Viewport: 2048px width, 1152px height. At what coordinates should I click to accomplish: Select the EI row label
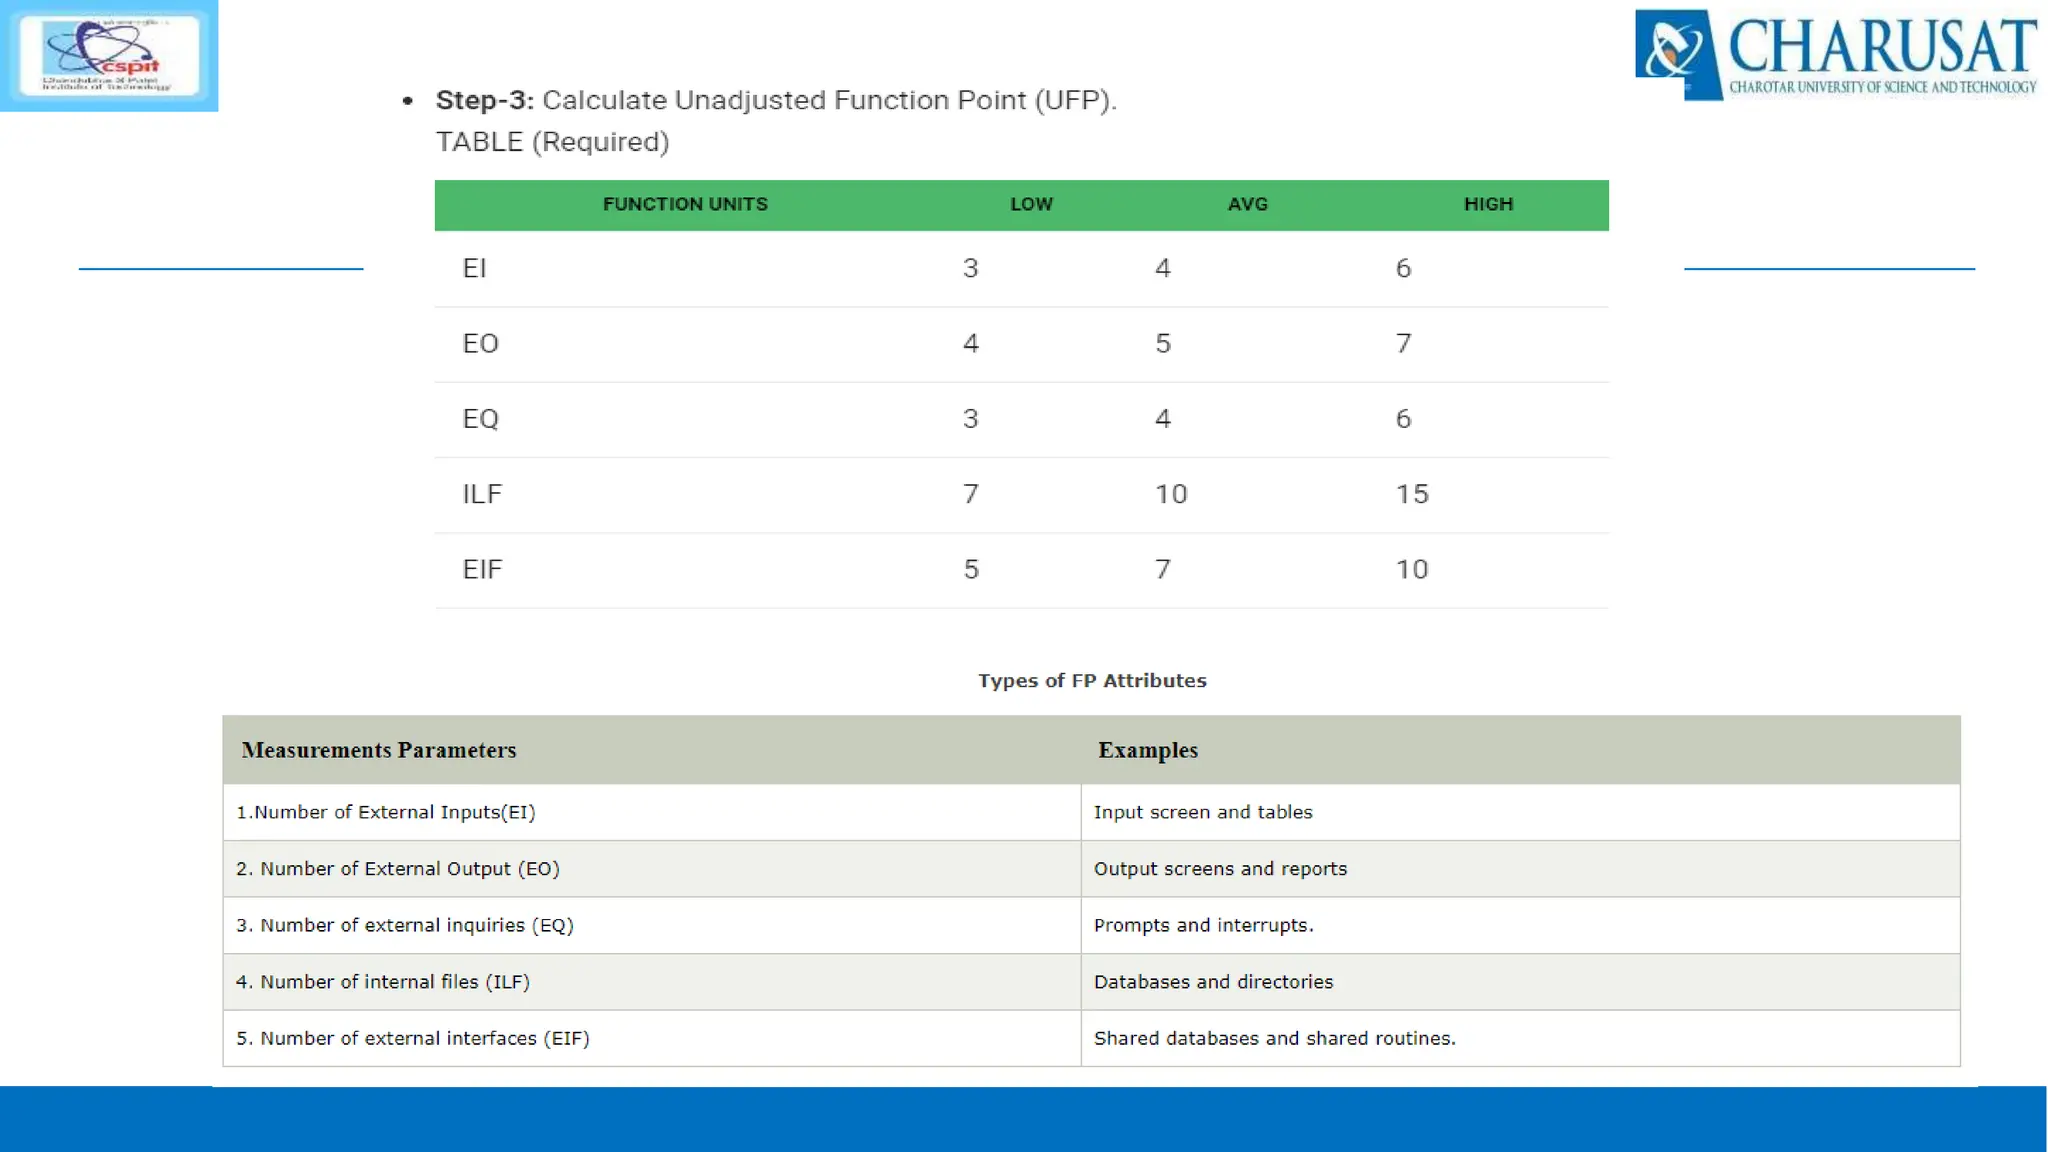coord(474,268)
